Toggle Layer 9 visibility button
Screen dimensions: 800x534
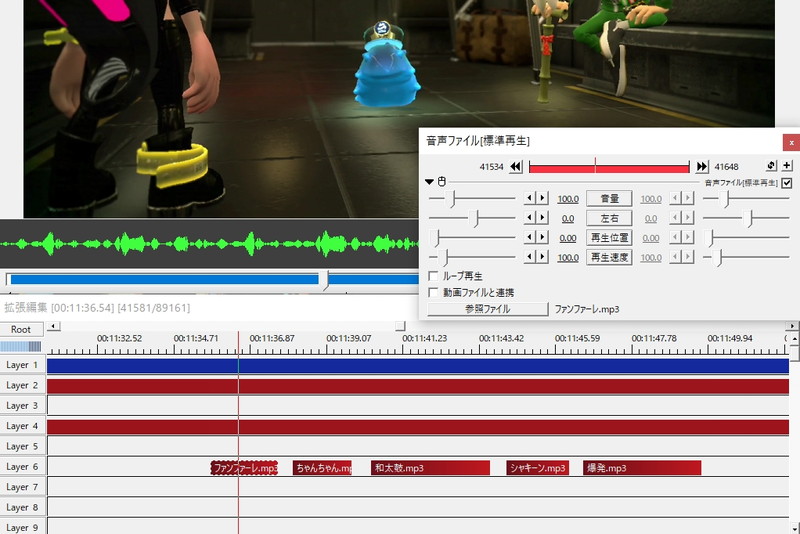(22, 526)
